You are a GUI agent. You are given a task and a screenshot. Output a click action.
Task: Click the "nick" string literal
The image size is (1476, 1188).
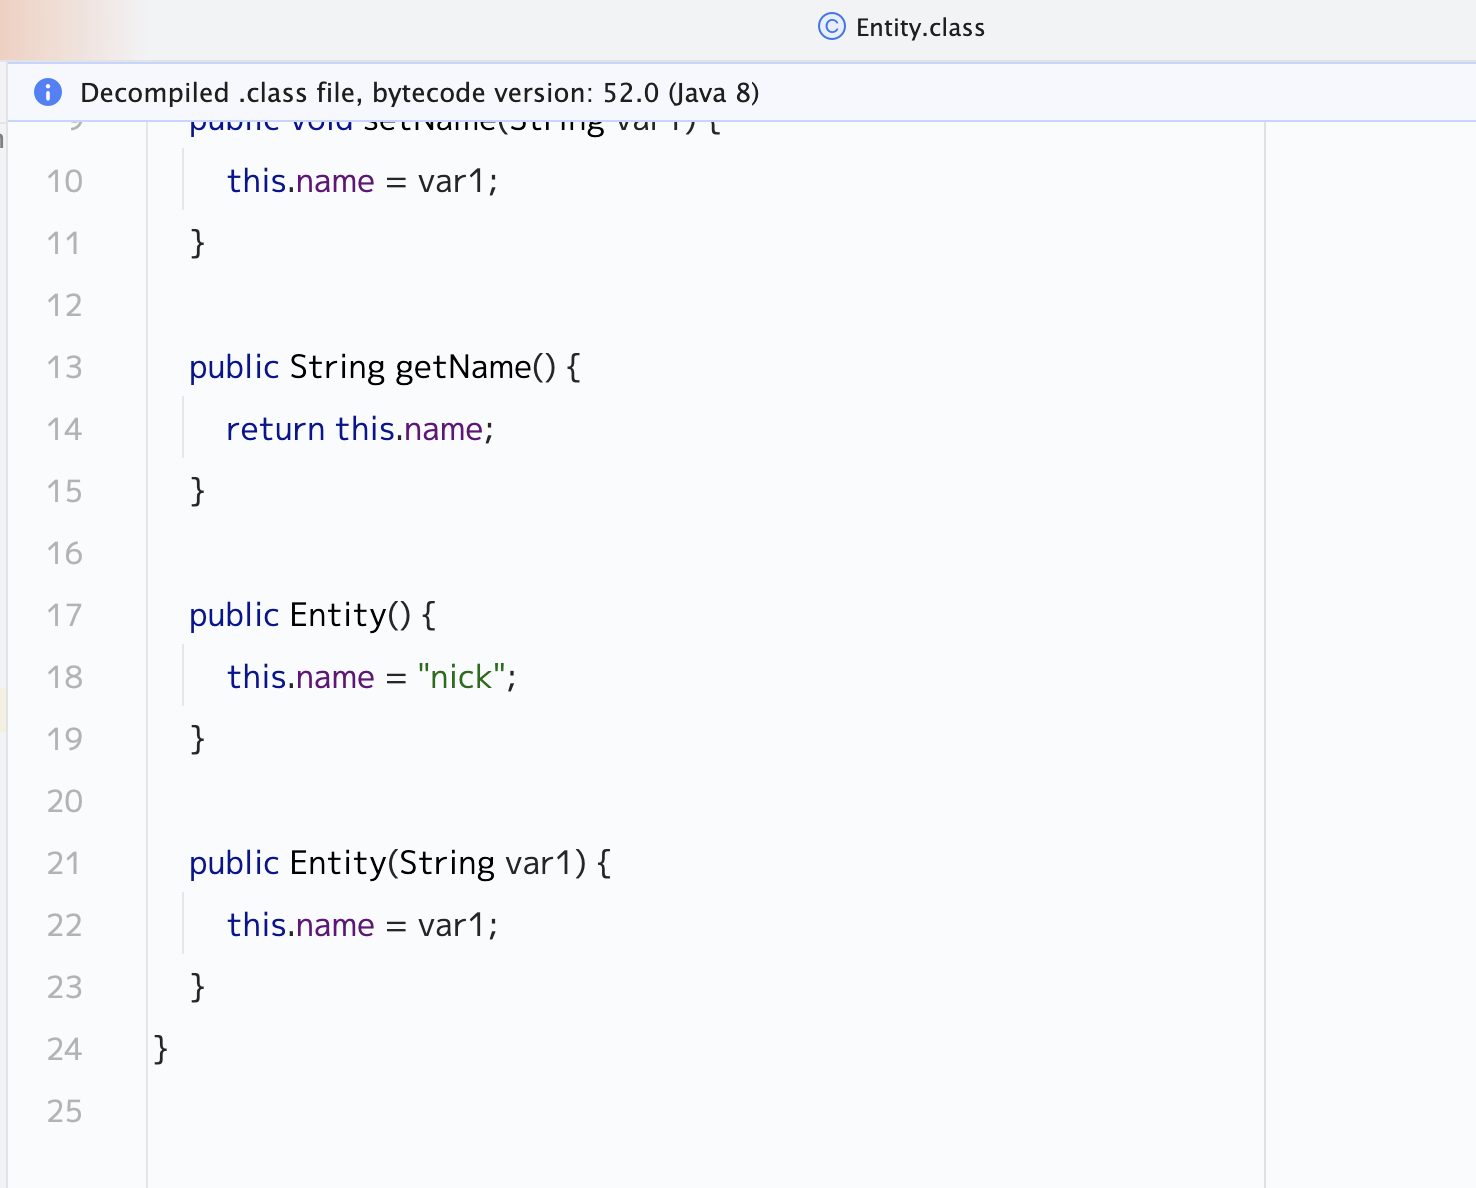click(461, 677)
